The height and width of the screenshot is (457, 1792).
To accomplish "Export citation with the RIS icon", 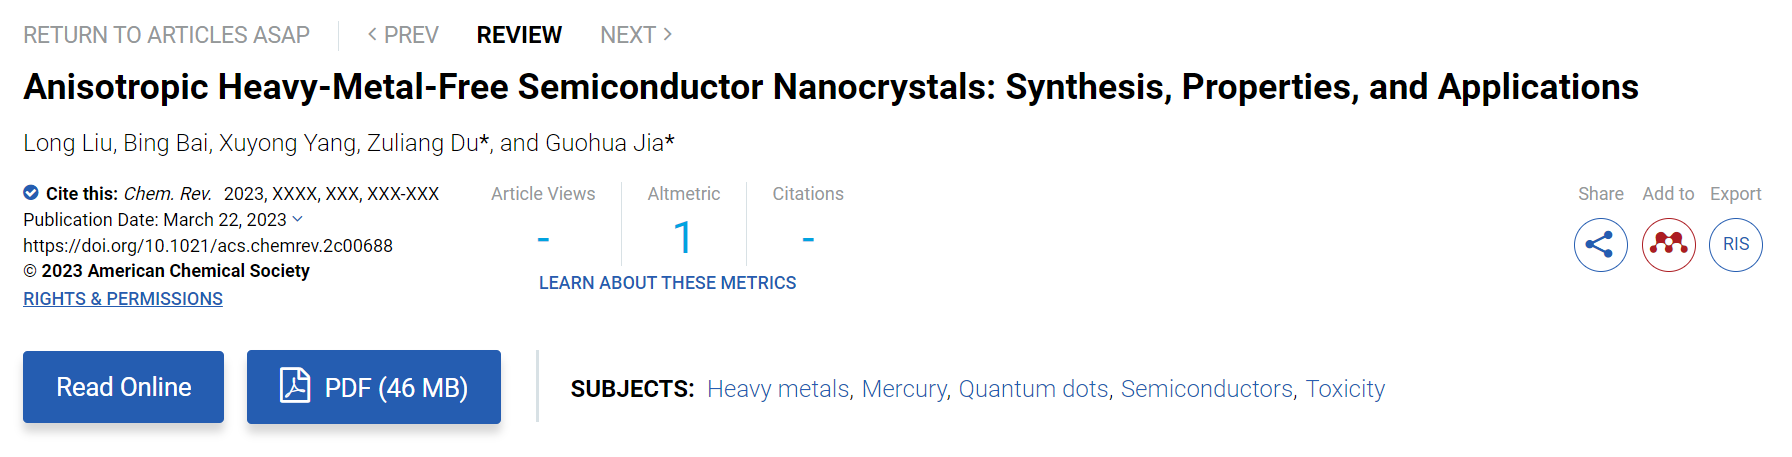I will pyautogui.click(x=1736, y=245).
